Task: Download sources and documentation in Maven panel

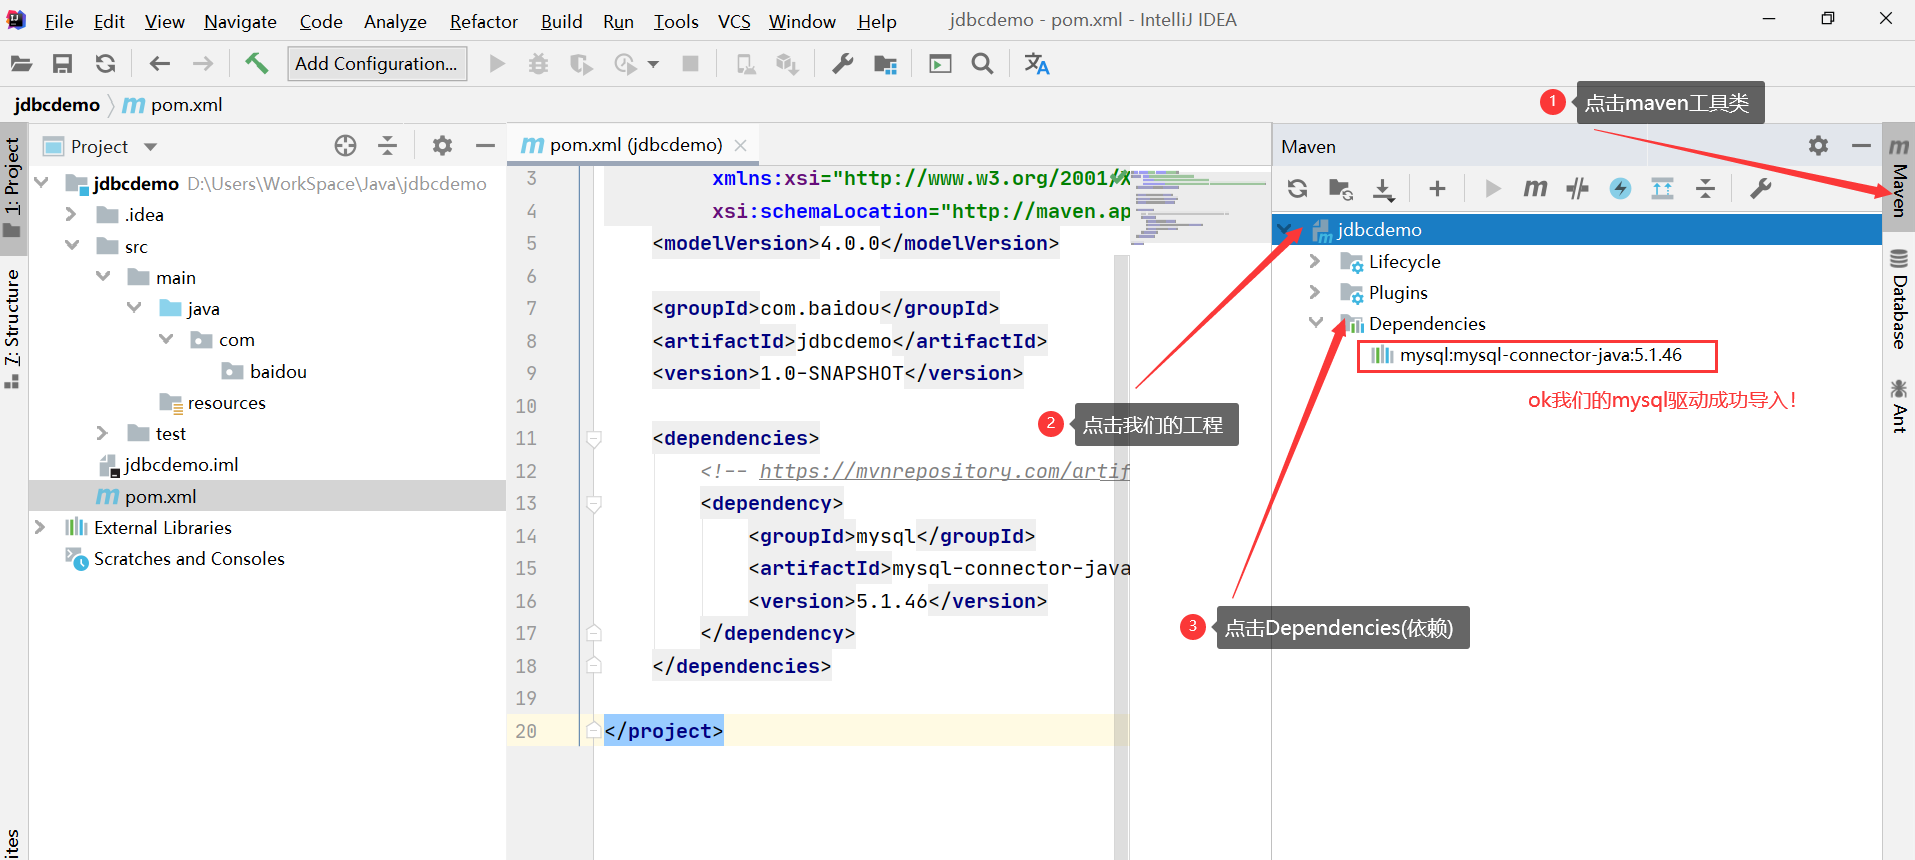Action: tap(1383, 188)
